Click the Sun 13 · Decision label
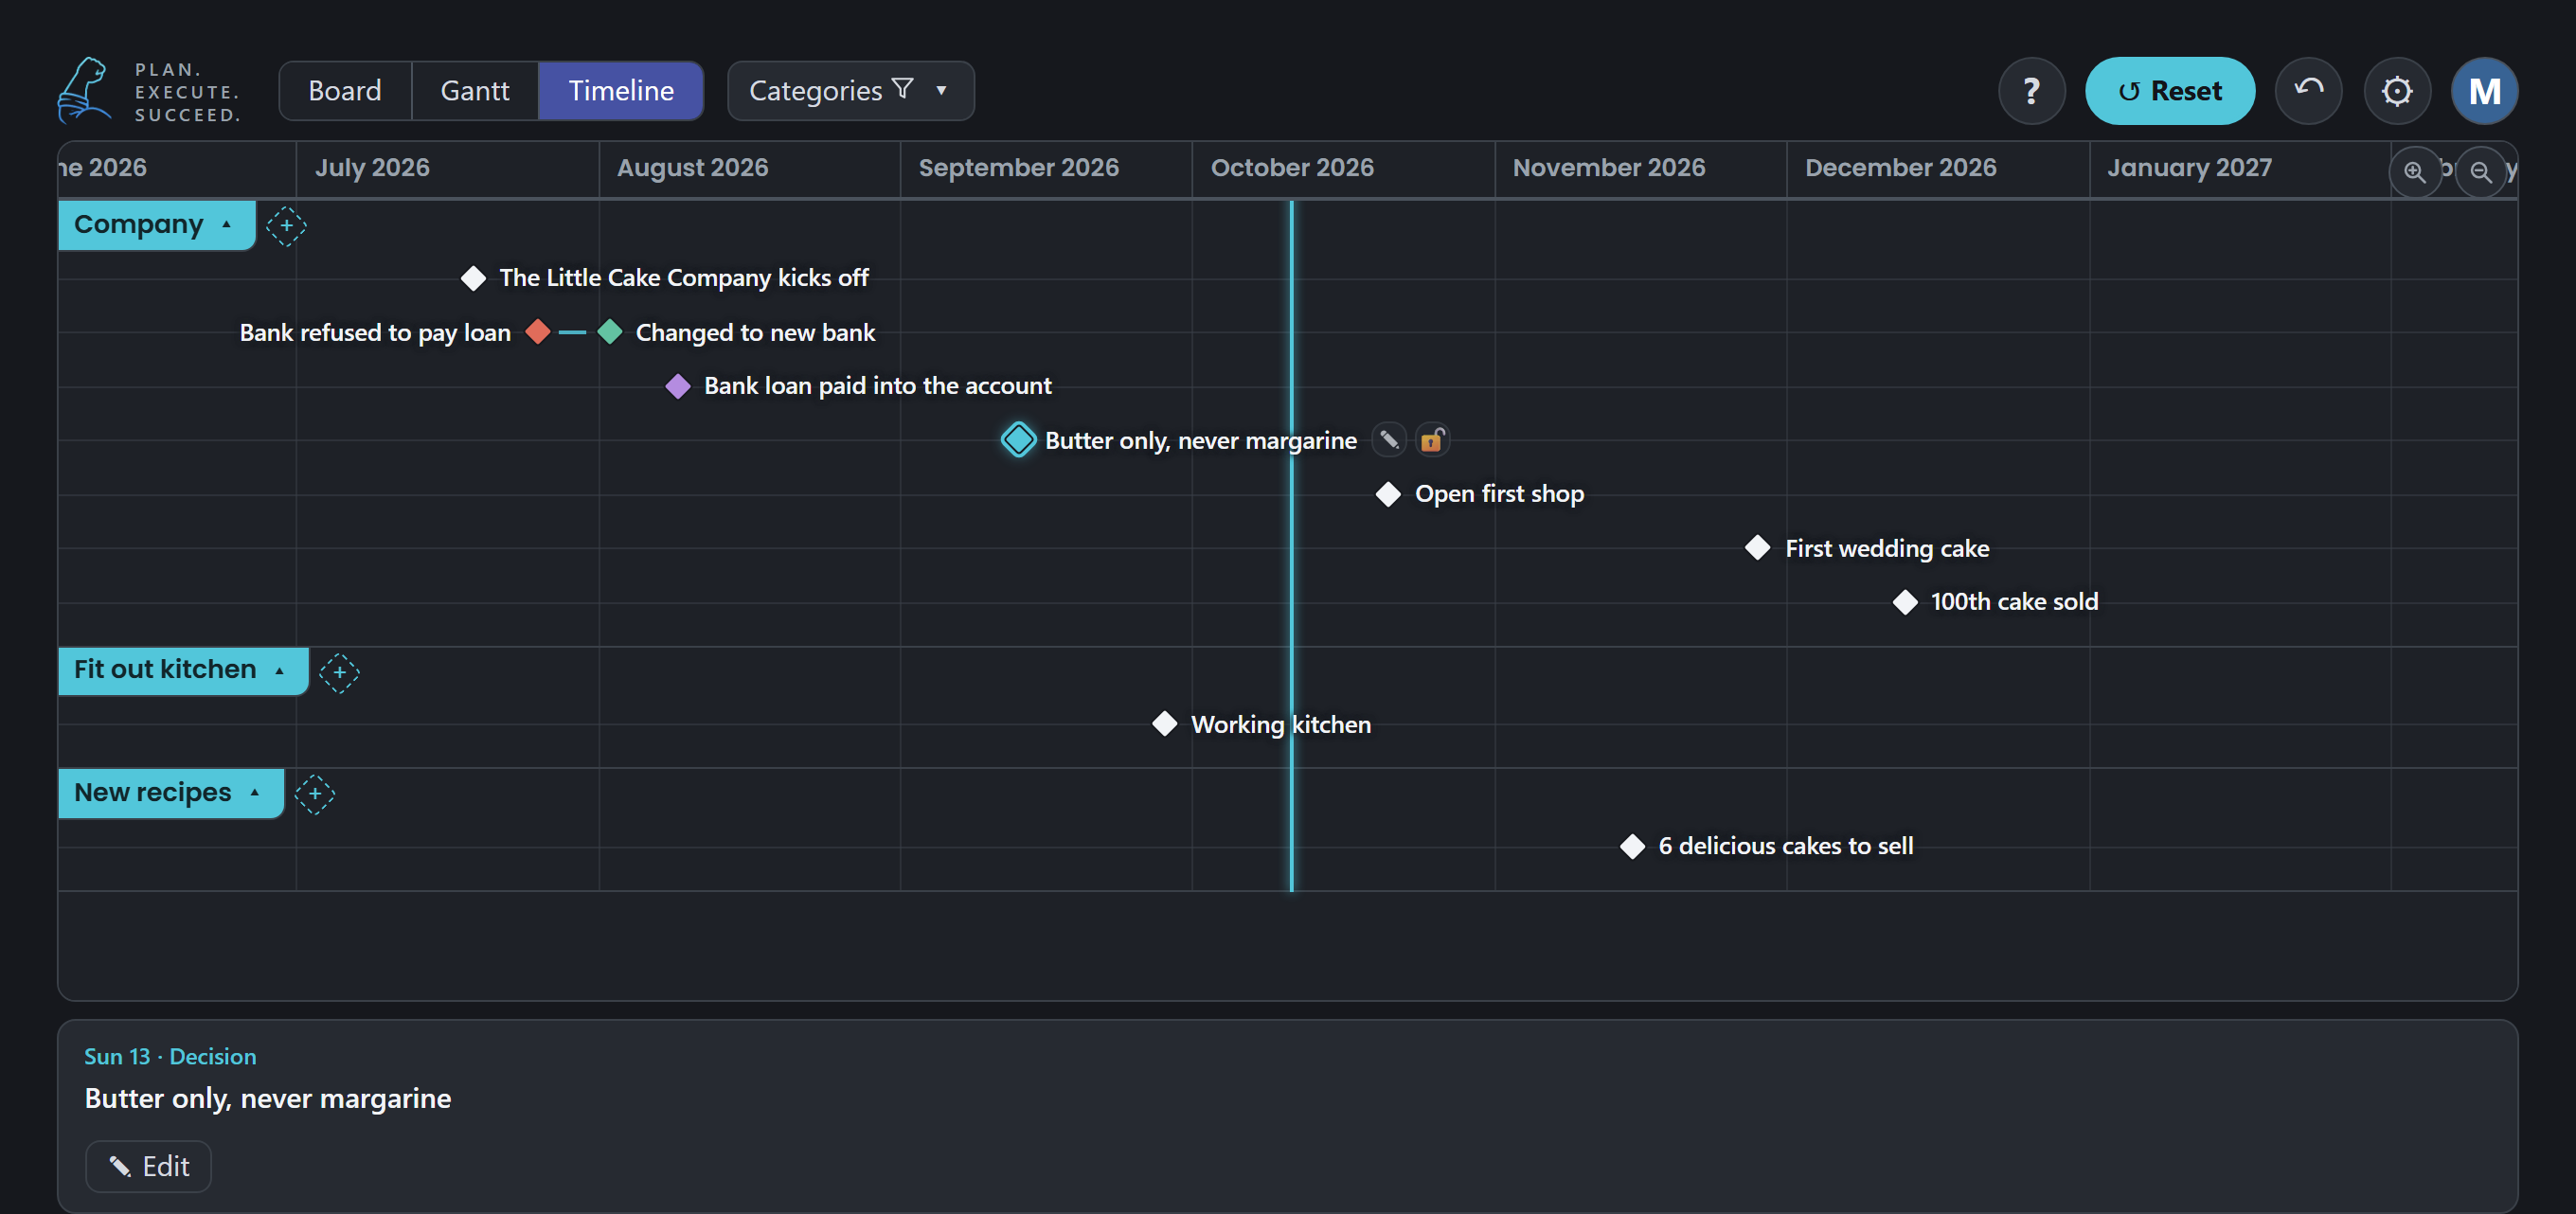The height and width of the screenshot is (1214, 2576). 170,1056
